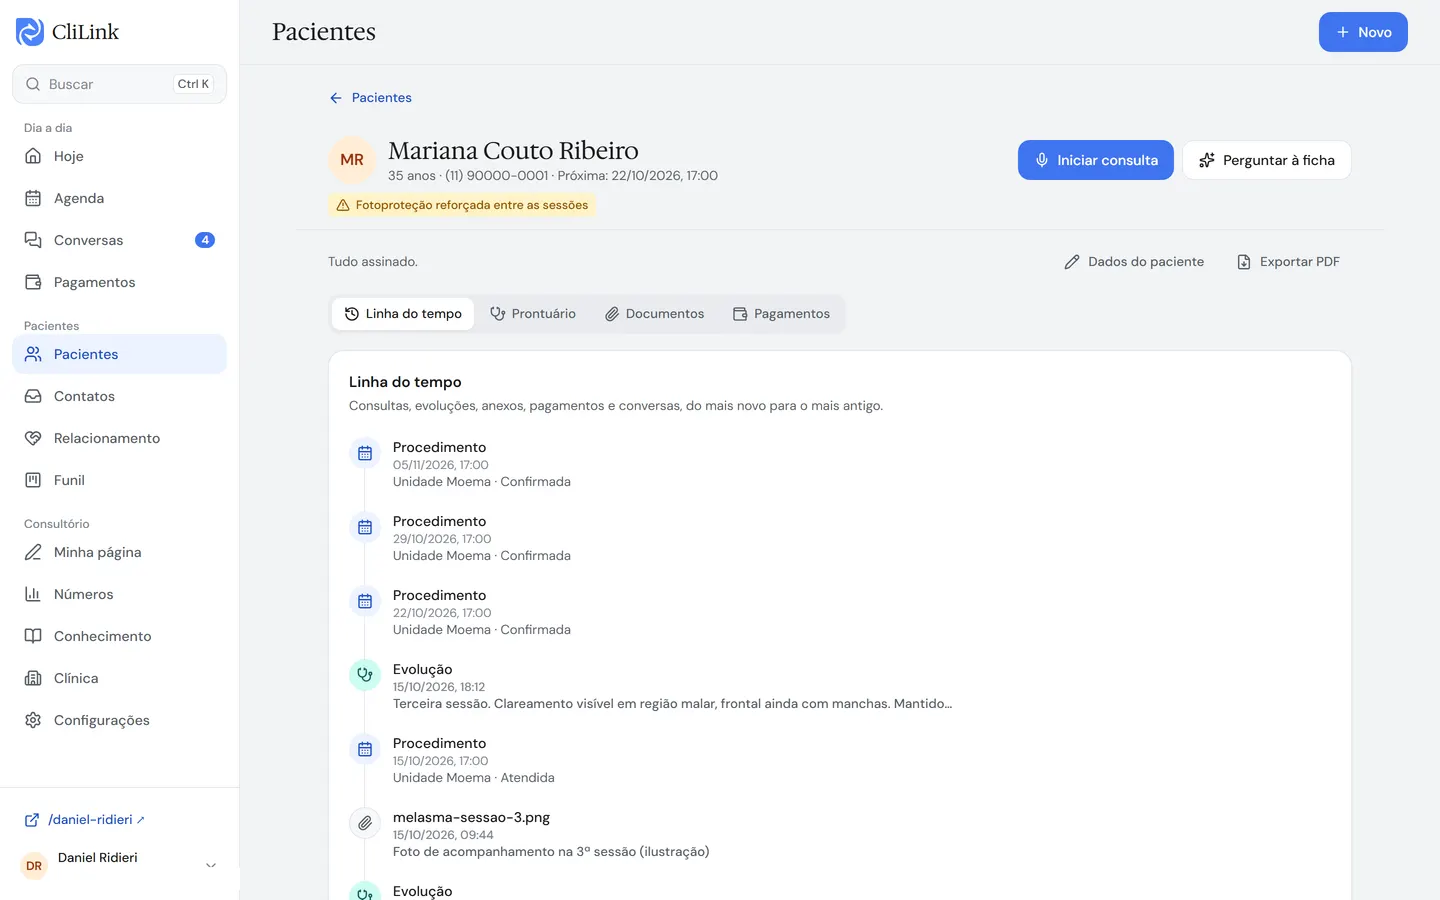Switch to the Prontuário tab

click(533, 314)
